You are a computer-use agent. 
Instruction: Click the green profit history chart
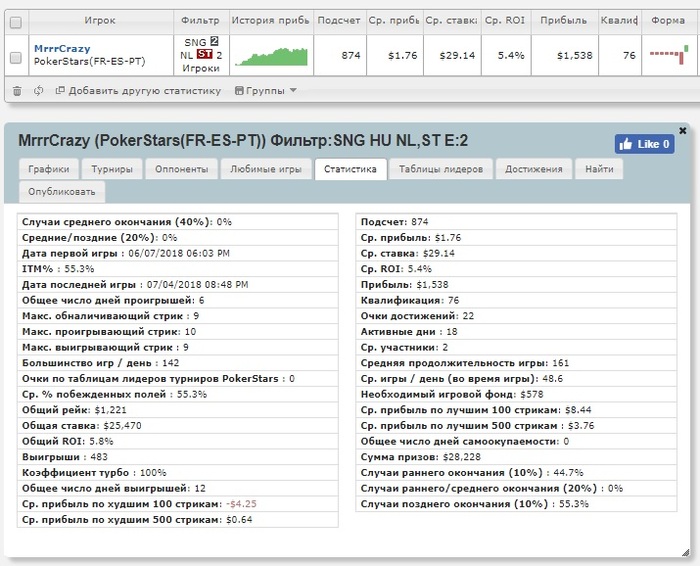coord(271,57)
